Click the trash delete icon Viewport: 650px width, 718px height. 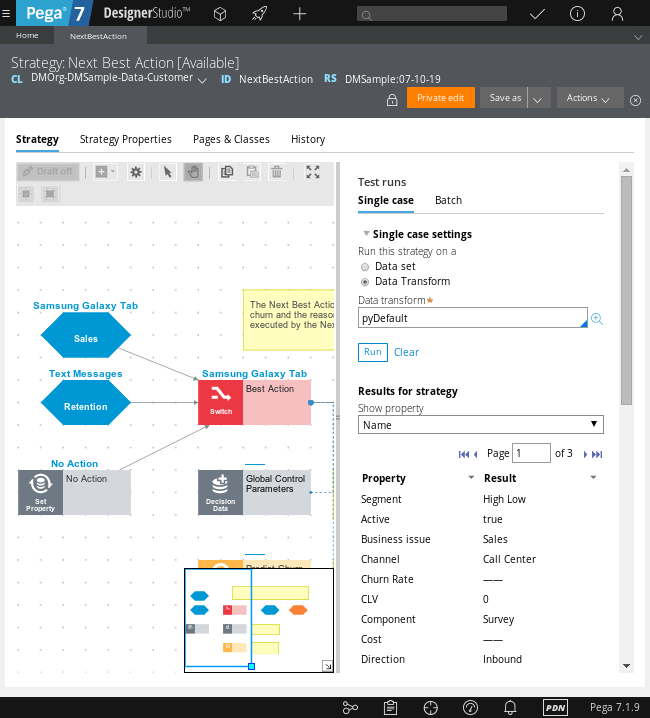[277, 172]
